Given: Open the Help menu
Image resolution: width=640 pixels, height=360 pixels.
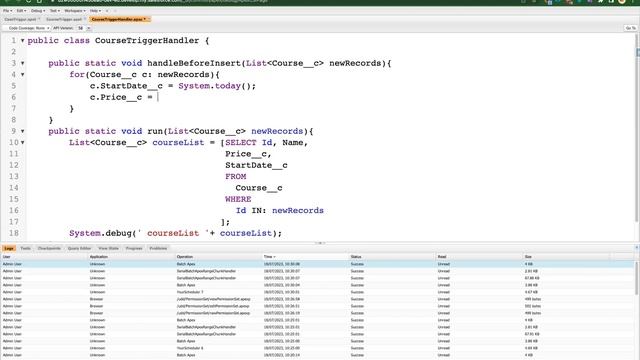Looking at the screenshot, I should coord(95,11).
